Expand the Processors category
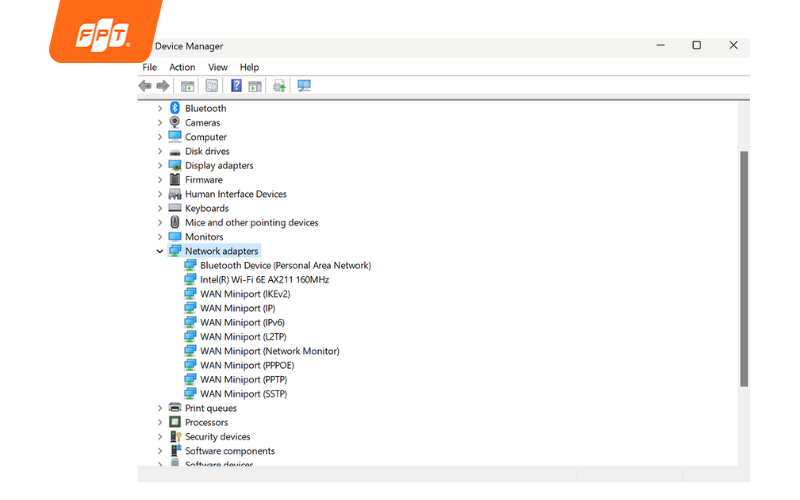This screenshot has height=500, width=800. (160, 423)
